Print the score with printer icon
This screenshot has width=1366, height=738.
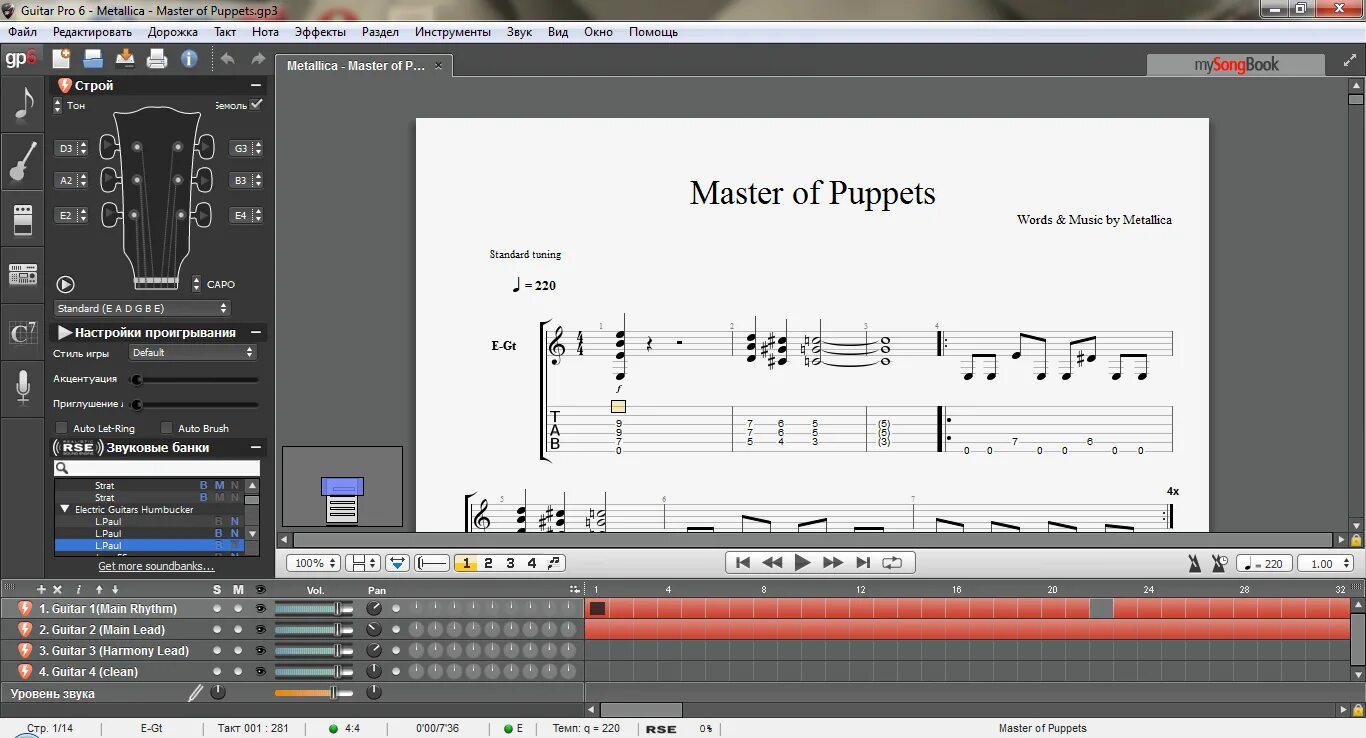point(157,58)
